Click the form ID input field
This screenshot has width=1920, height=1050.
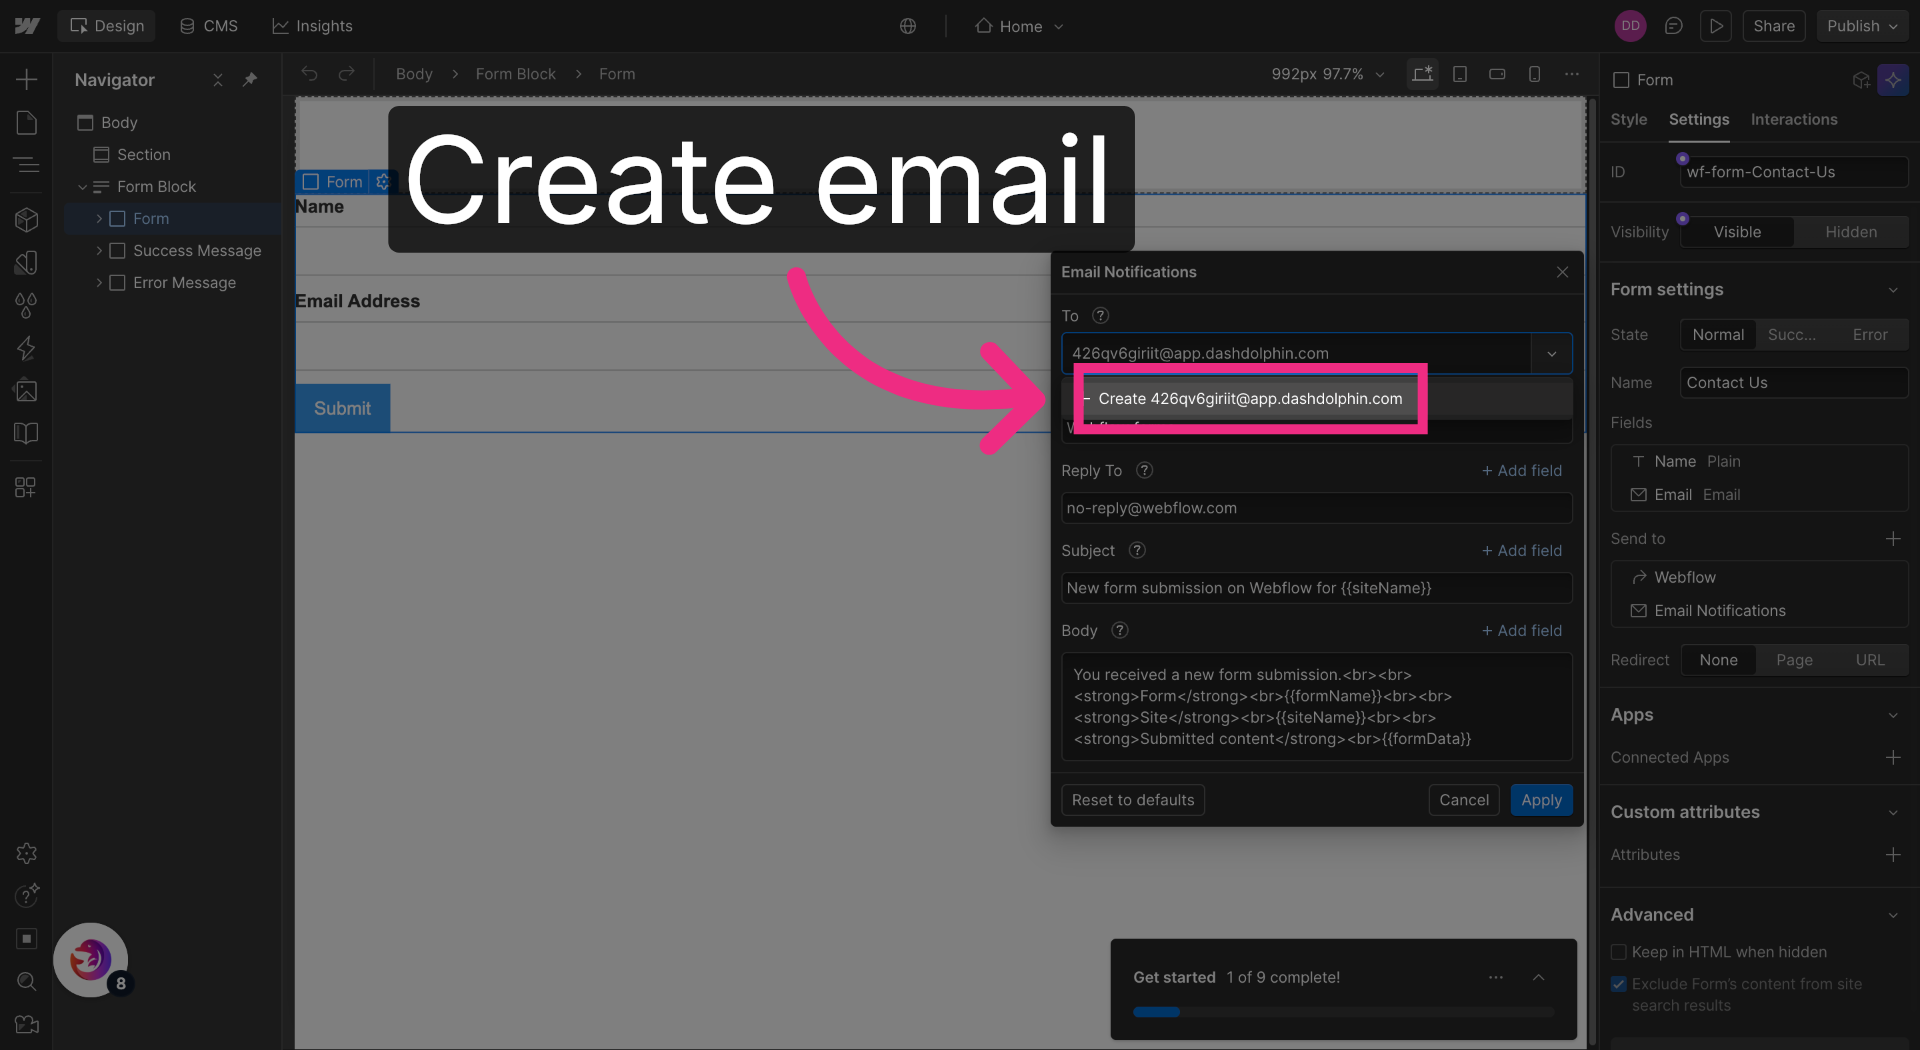click(x=1793, y=172)
